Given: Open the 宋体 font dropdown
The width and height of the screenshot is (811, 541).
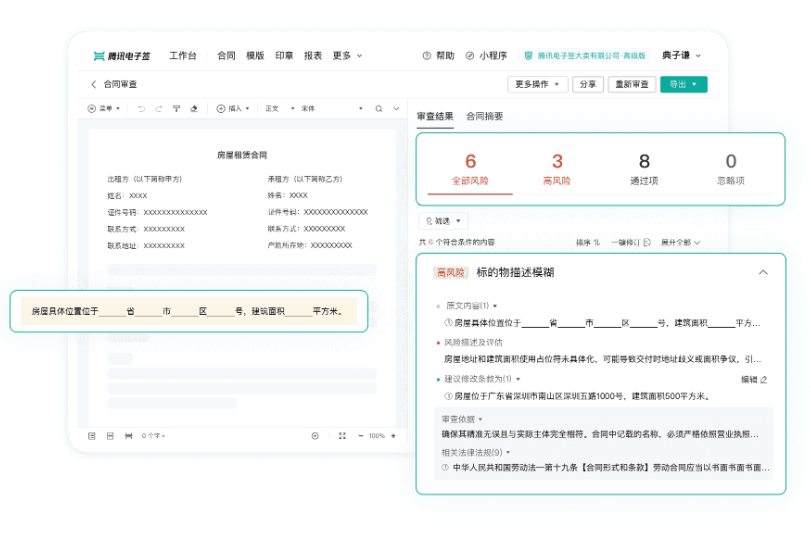Looking at the screenshot, I should 332,109.
